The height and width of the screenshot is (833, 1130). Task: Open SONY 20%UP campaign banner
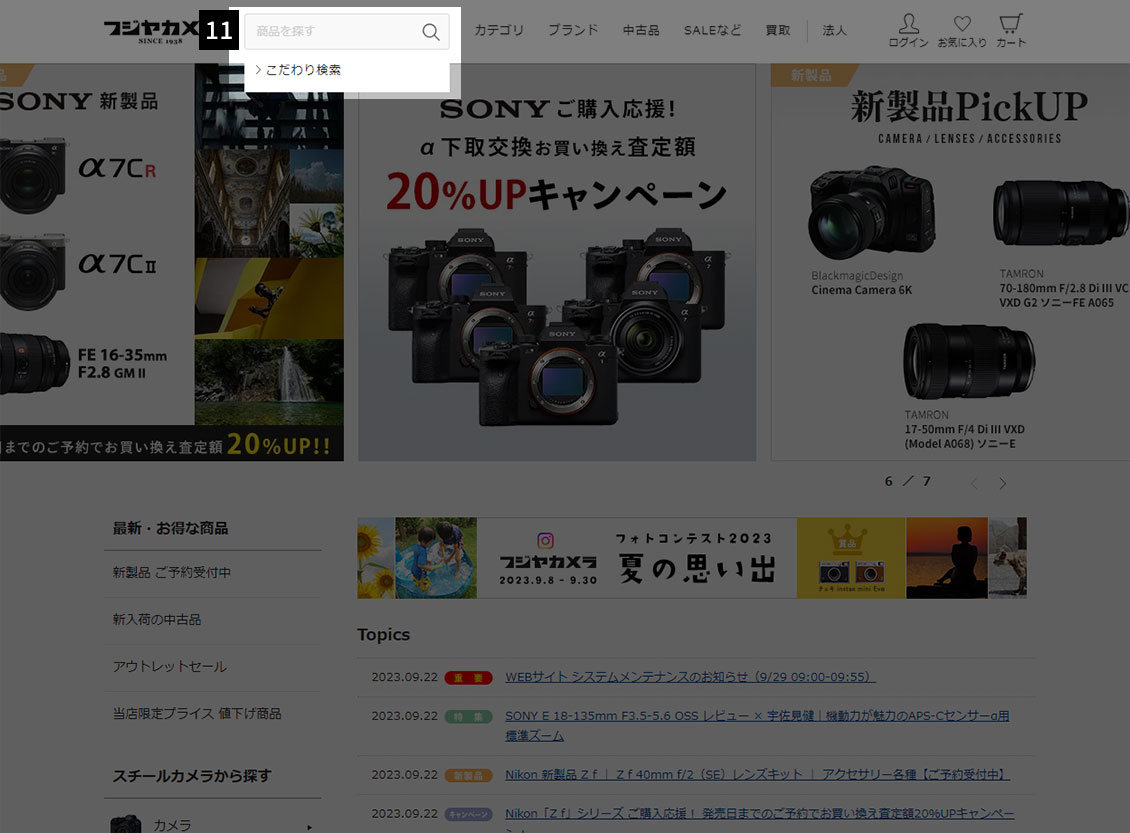557,262
